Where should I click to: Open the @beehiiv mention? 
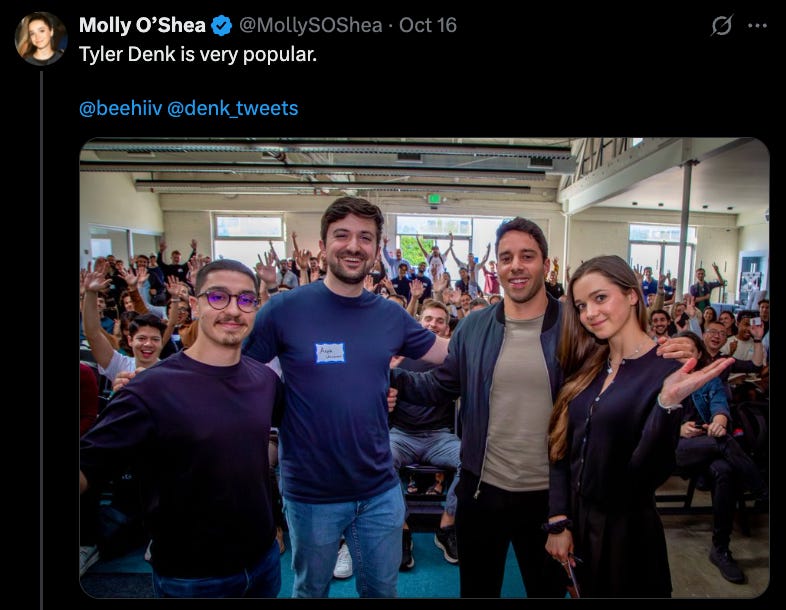[x=121, y=108]
